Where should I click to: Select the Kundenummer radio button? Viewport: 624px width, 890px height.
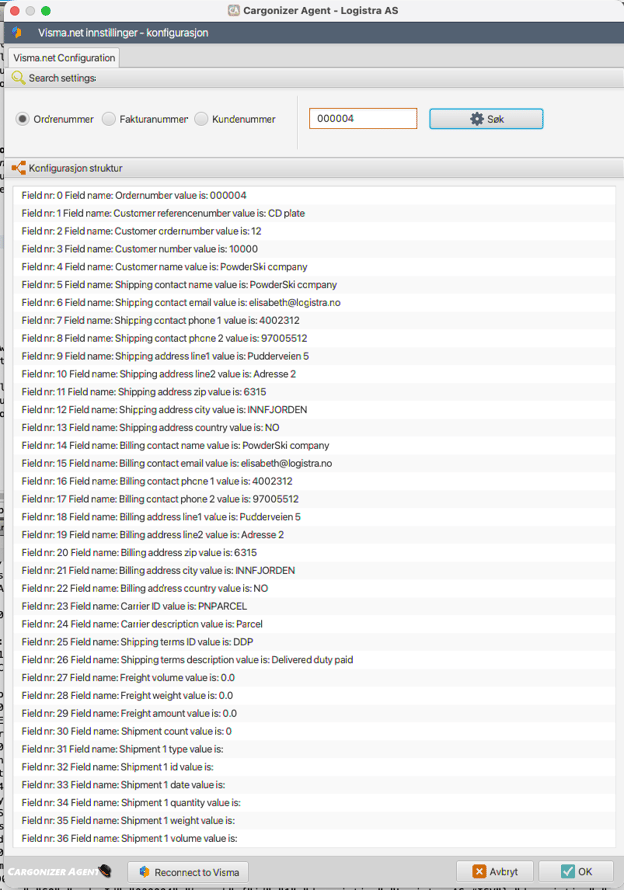click(201, 119)
